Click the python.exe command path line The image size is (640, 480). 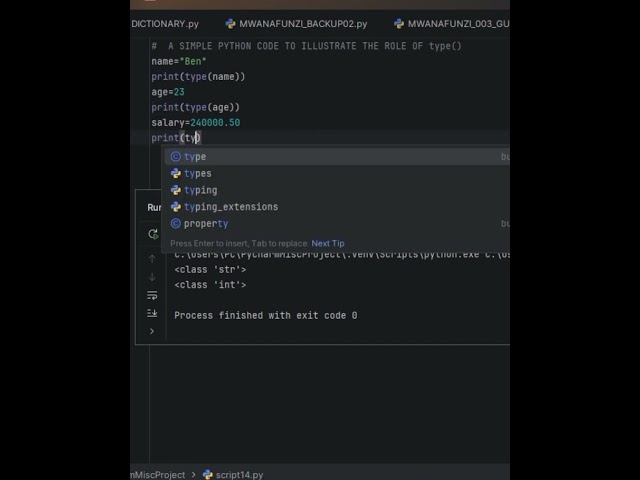click(x=342, y=255)
